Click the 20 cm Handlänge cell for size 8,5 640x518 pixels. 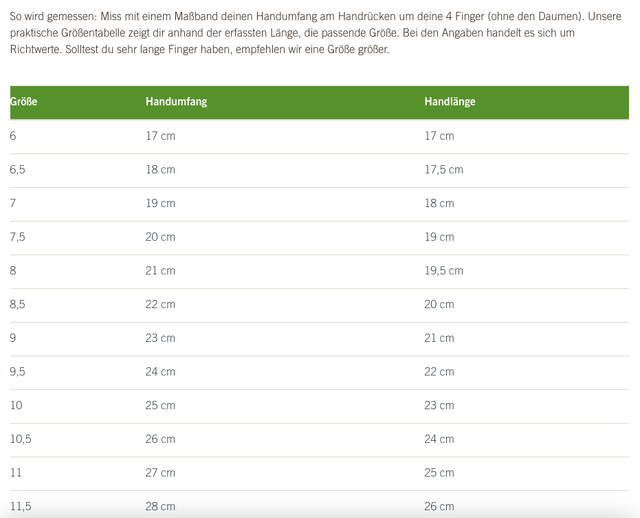pos(439,304)
